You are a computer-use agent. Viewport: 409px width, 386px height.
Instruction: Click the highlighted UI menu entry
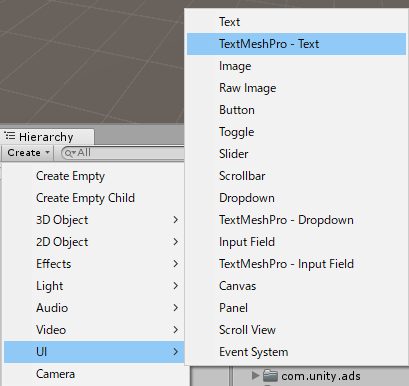click(94, 352)
